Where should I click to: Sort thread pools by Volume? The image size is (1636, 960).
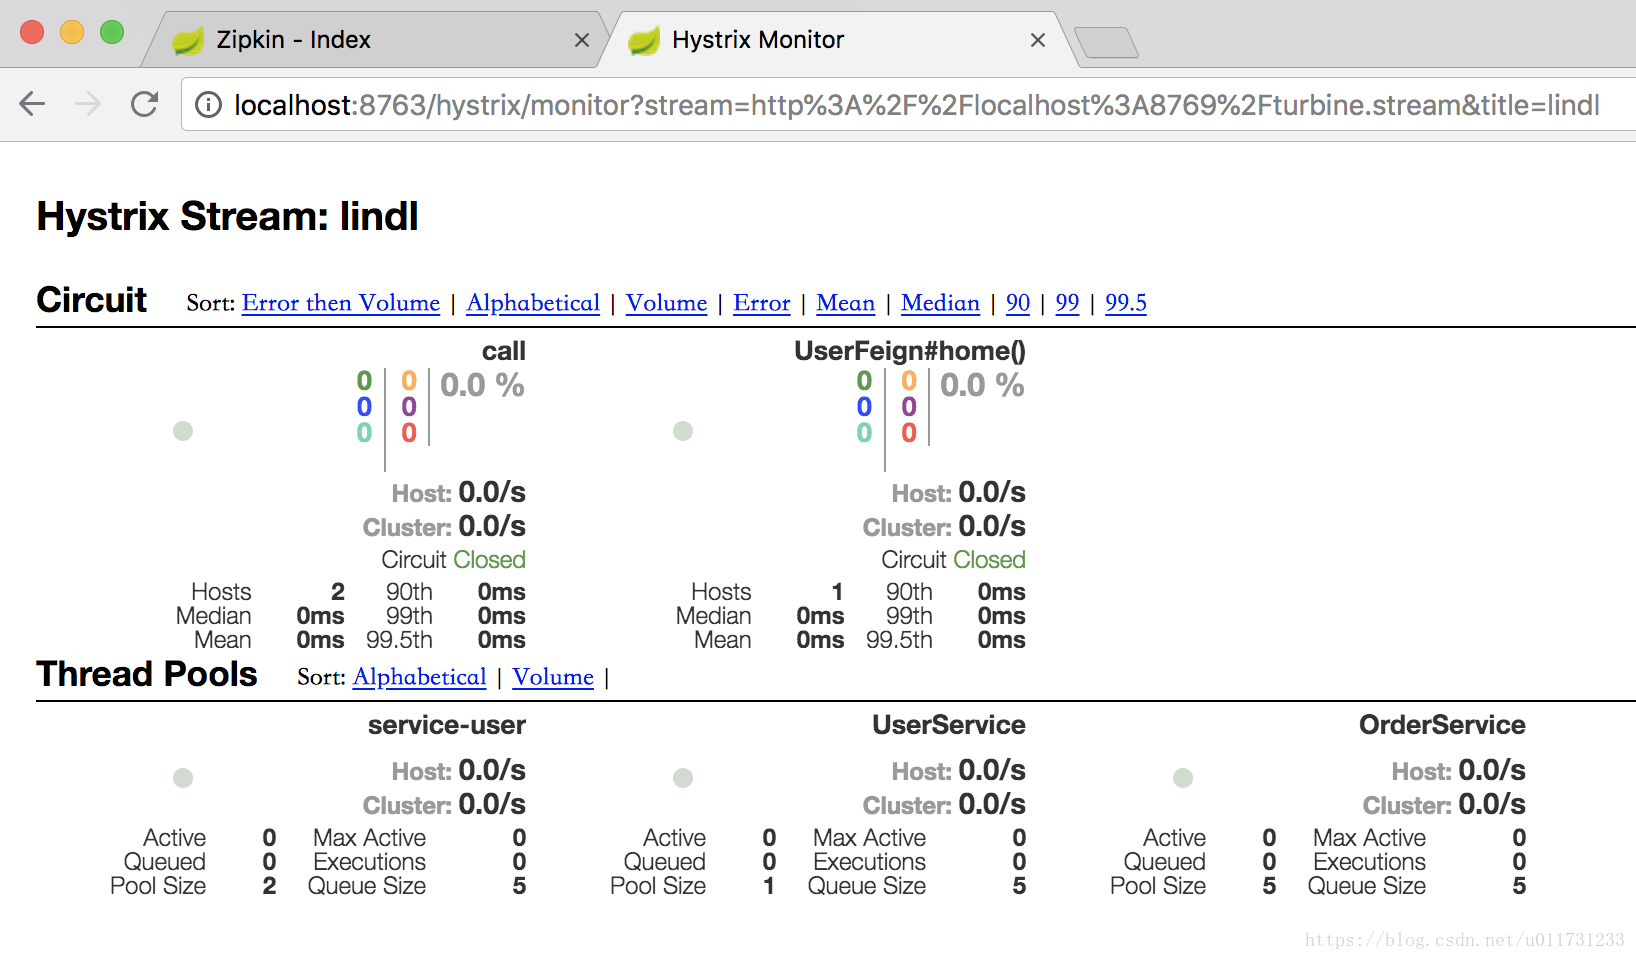pyautogui.click(x=553, y=677)
